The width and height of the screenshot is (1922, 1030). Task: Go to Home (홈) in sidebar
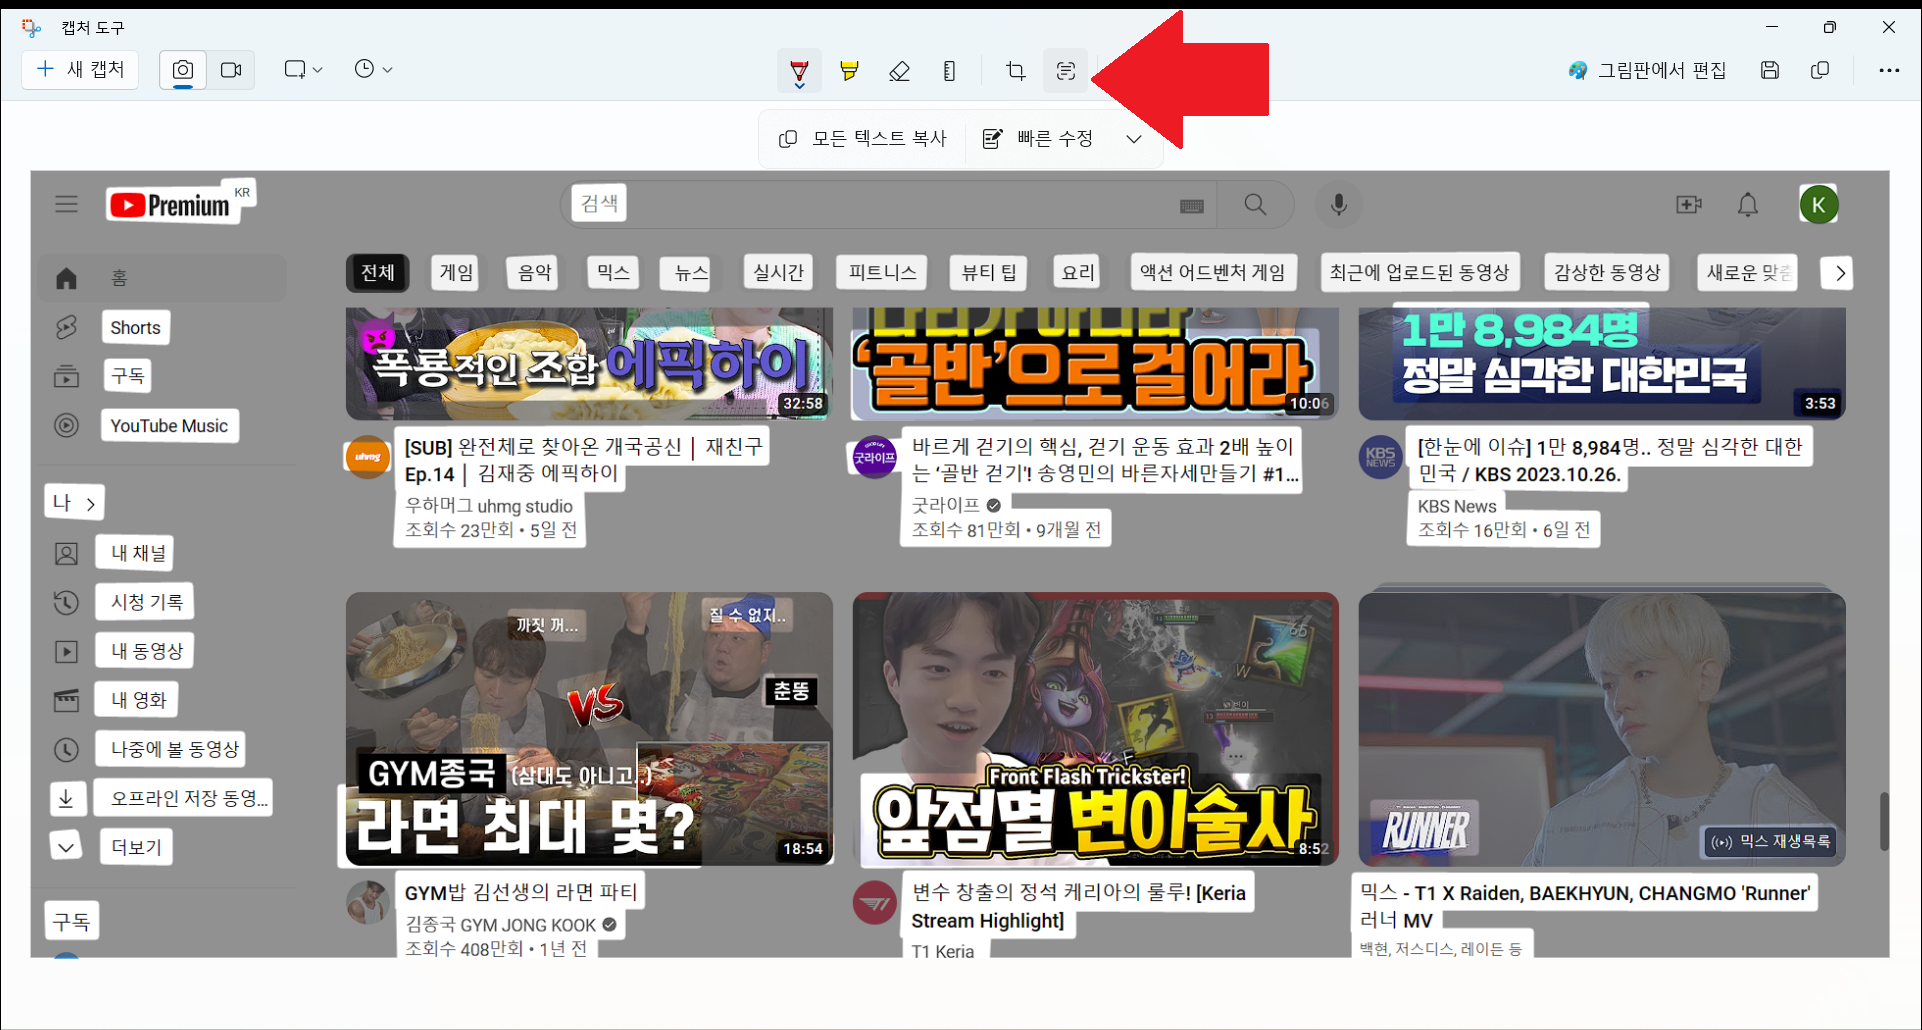point(163,278)
